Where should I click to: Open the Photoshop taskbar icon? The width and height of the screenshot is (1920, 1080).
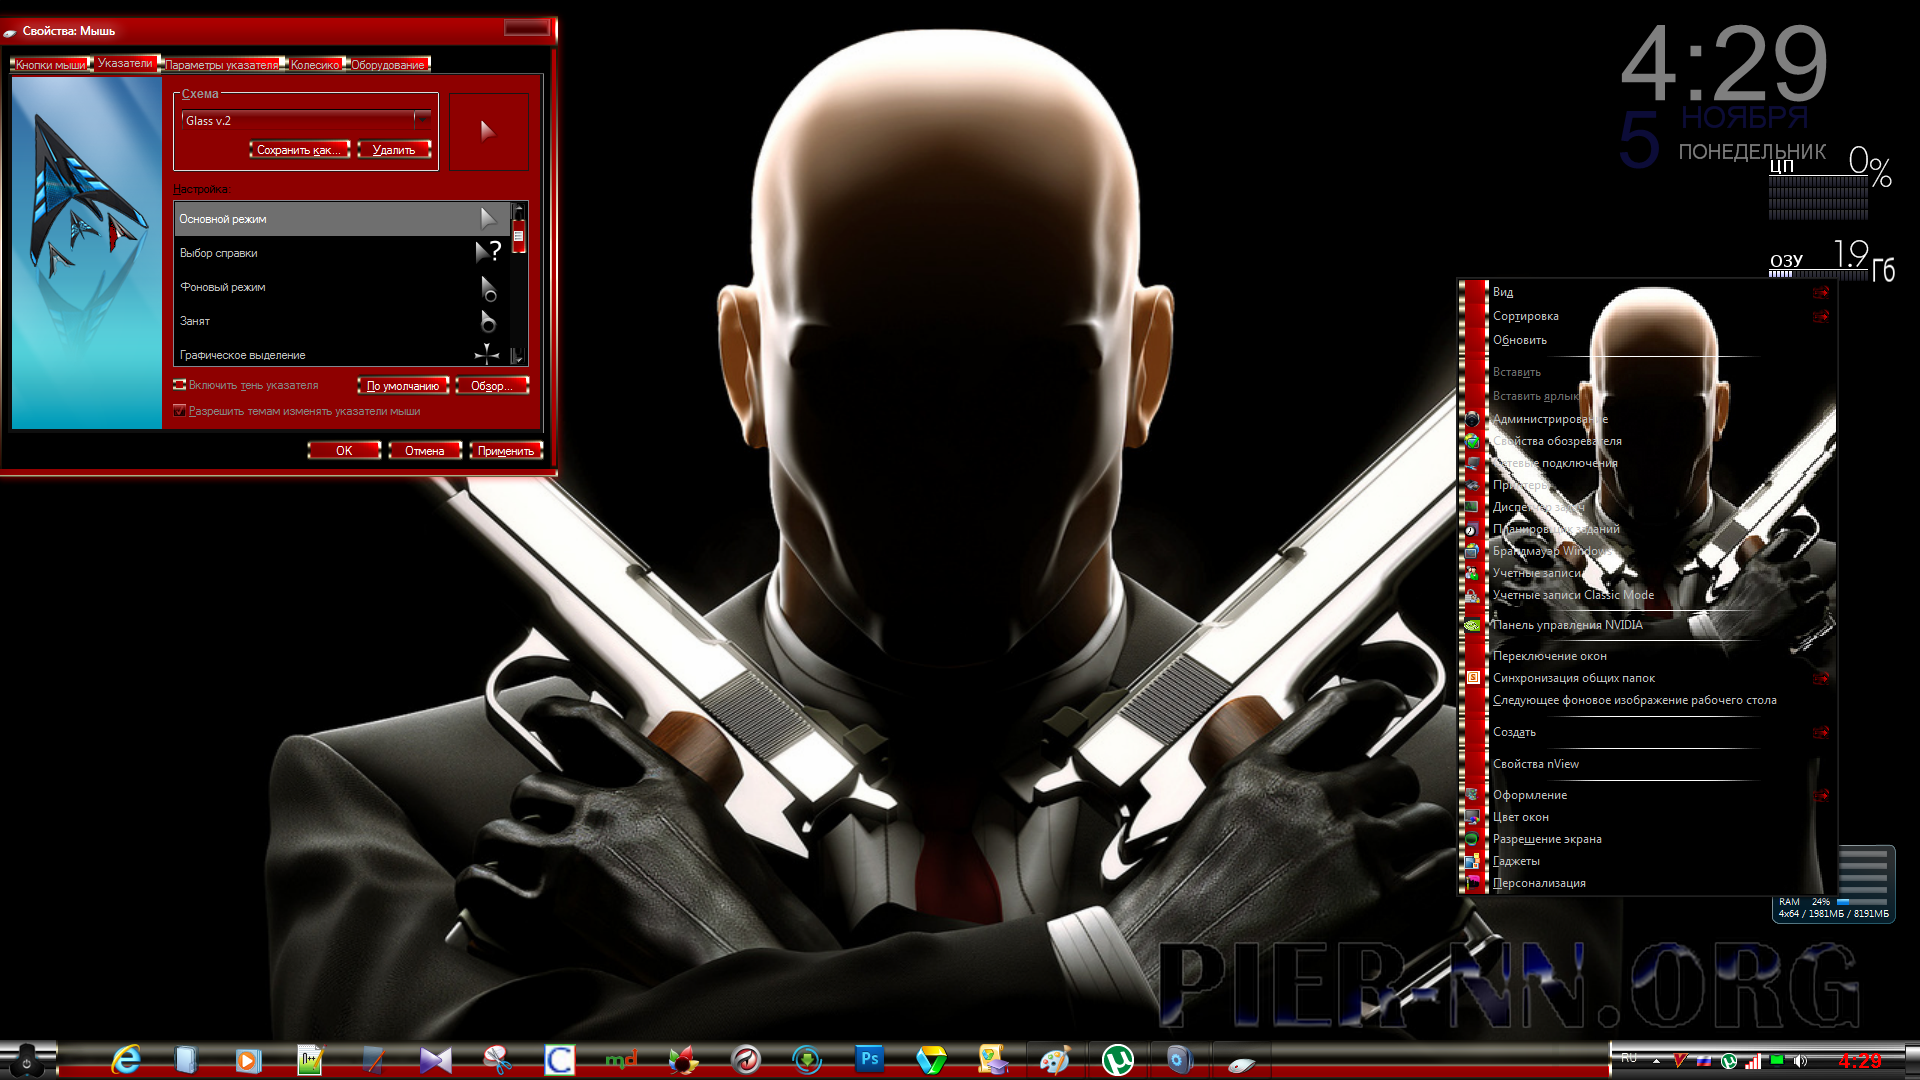coord(869,1059)
